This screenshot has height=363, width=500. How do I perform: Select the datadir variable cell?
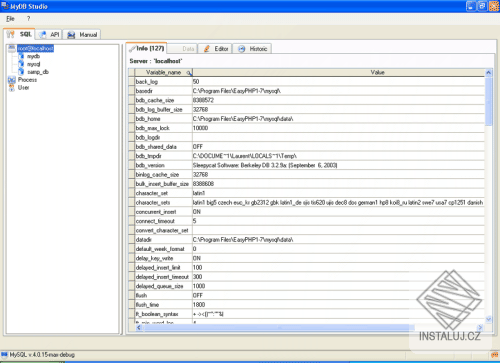[x=163, y=240]
